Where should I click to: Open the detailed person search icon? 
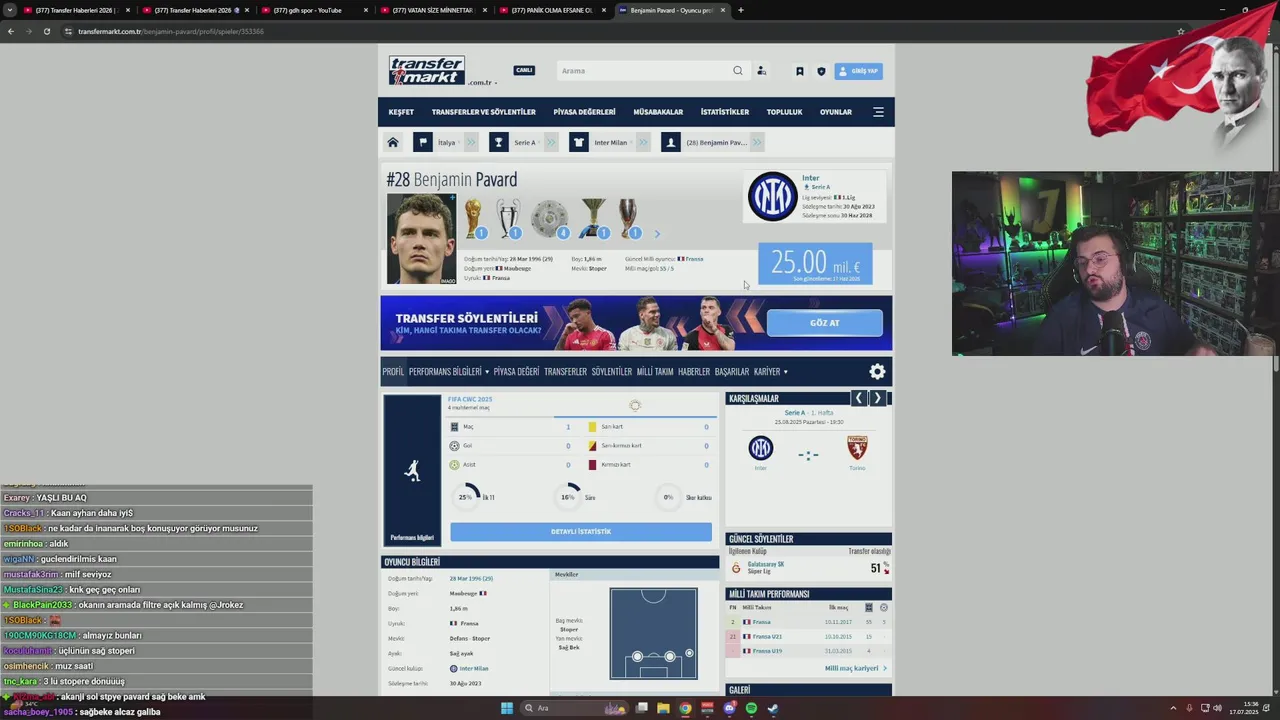[x=761, y=71]
